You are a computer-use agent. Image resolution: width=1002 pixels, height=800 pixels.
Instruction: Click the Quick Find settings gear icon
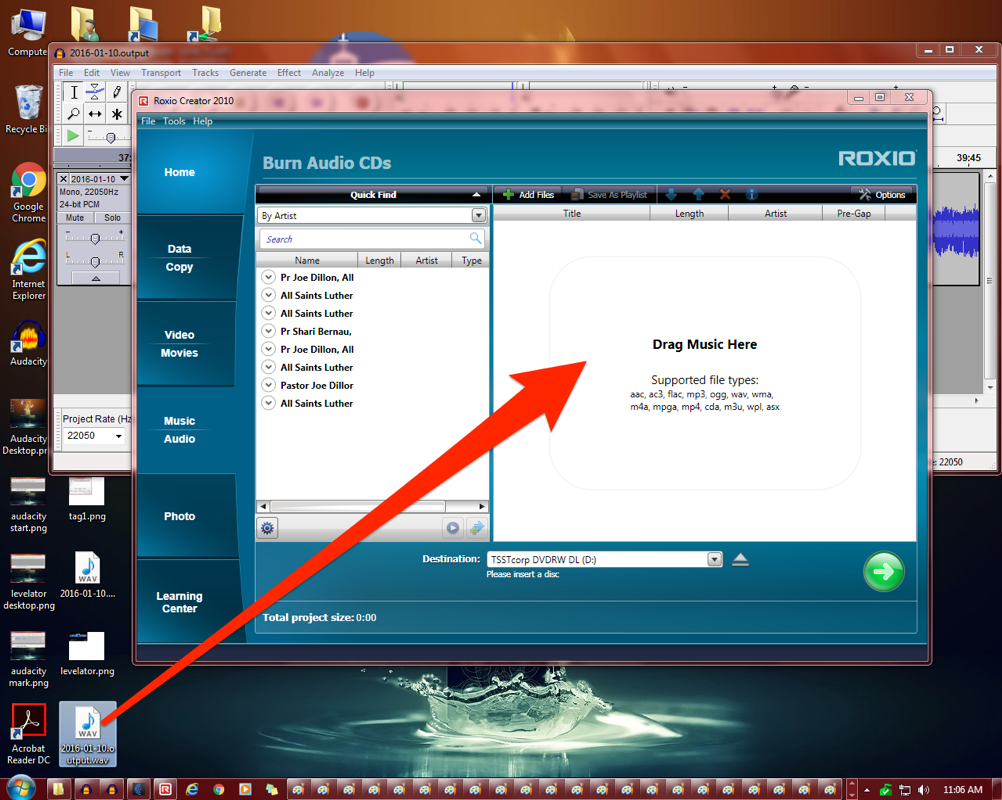coord(267,528)
